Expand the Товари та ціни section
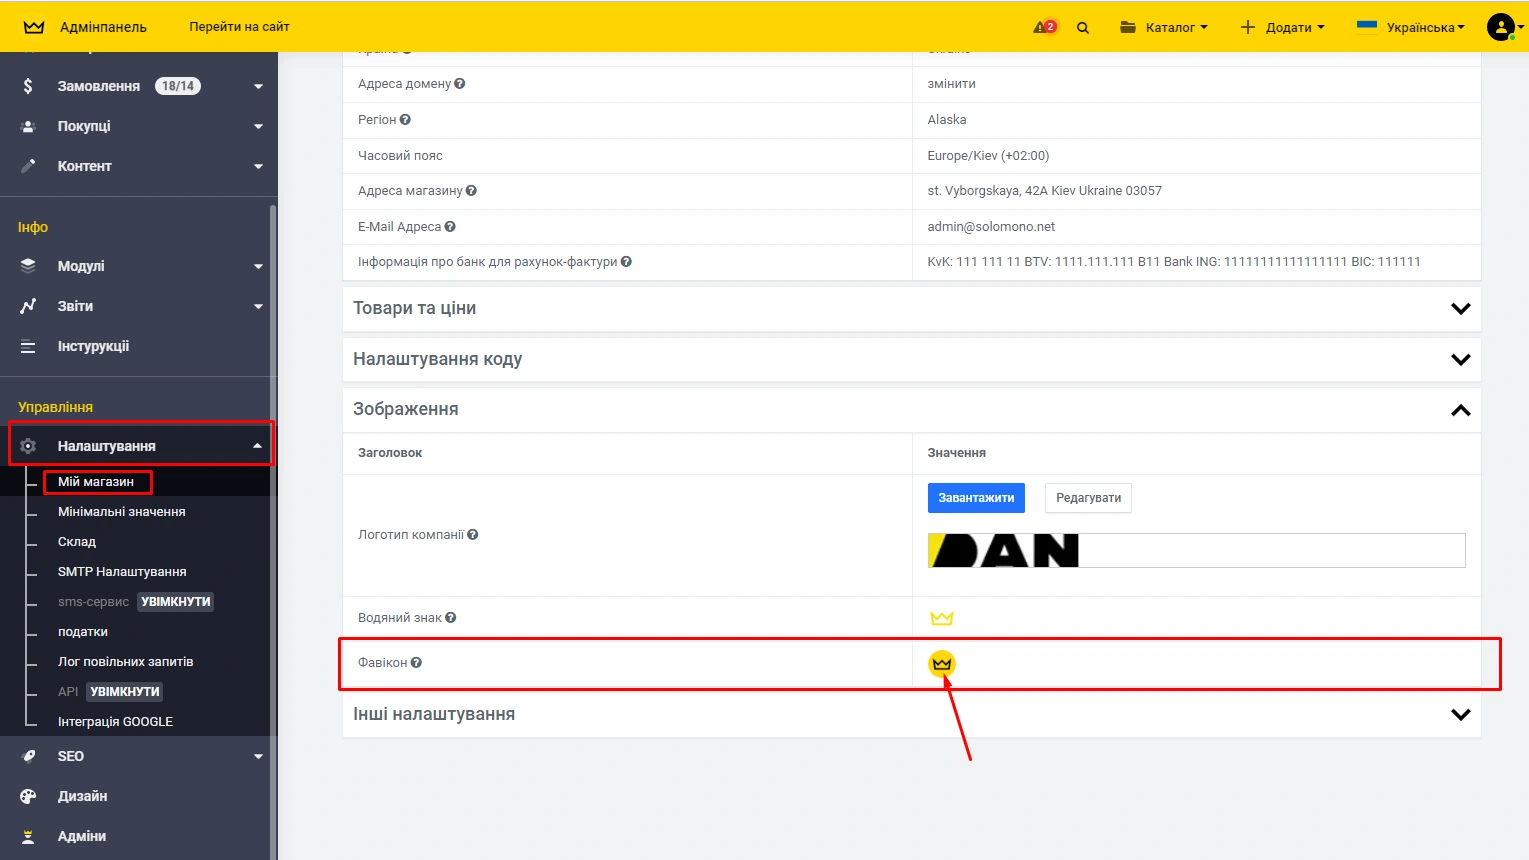1529x860 pixels. [1460, 309]
